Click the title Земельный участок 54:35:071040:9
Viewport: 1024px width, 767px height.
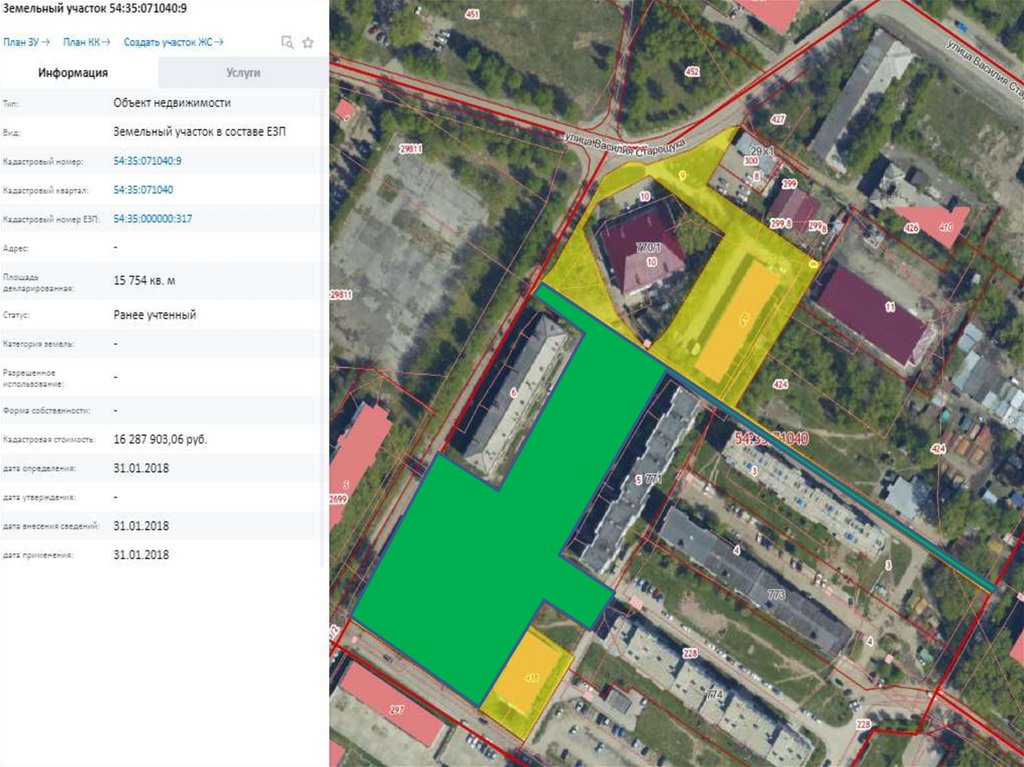(95, 8)
